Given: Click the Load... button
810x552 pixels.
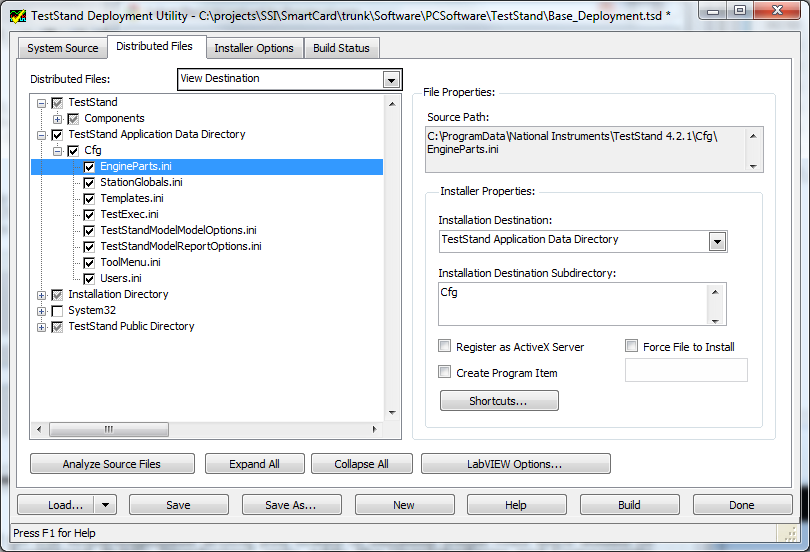Looking at the screenshot, I should 56,505.
